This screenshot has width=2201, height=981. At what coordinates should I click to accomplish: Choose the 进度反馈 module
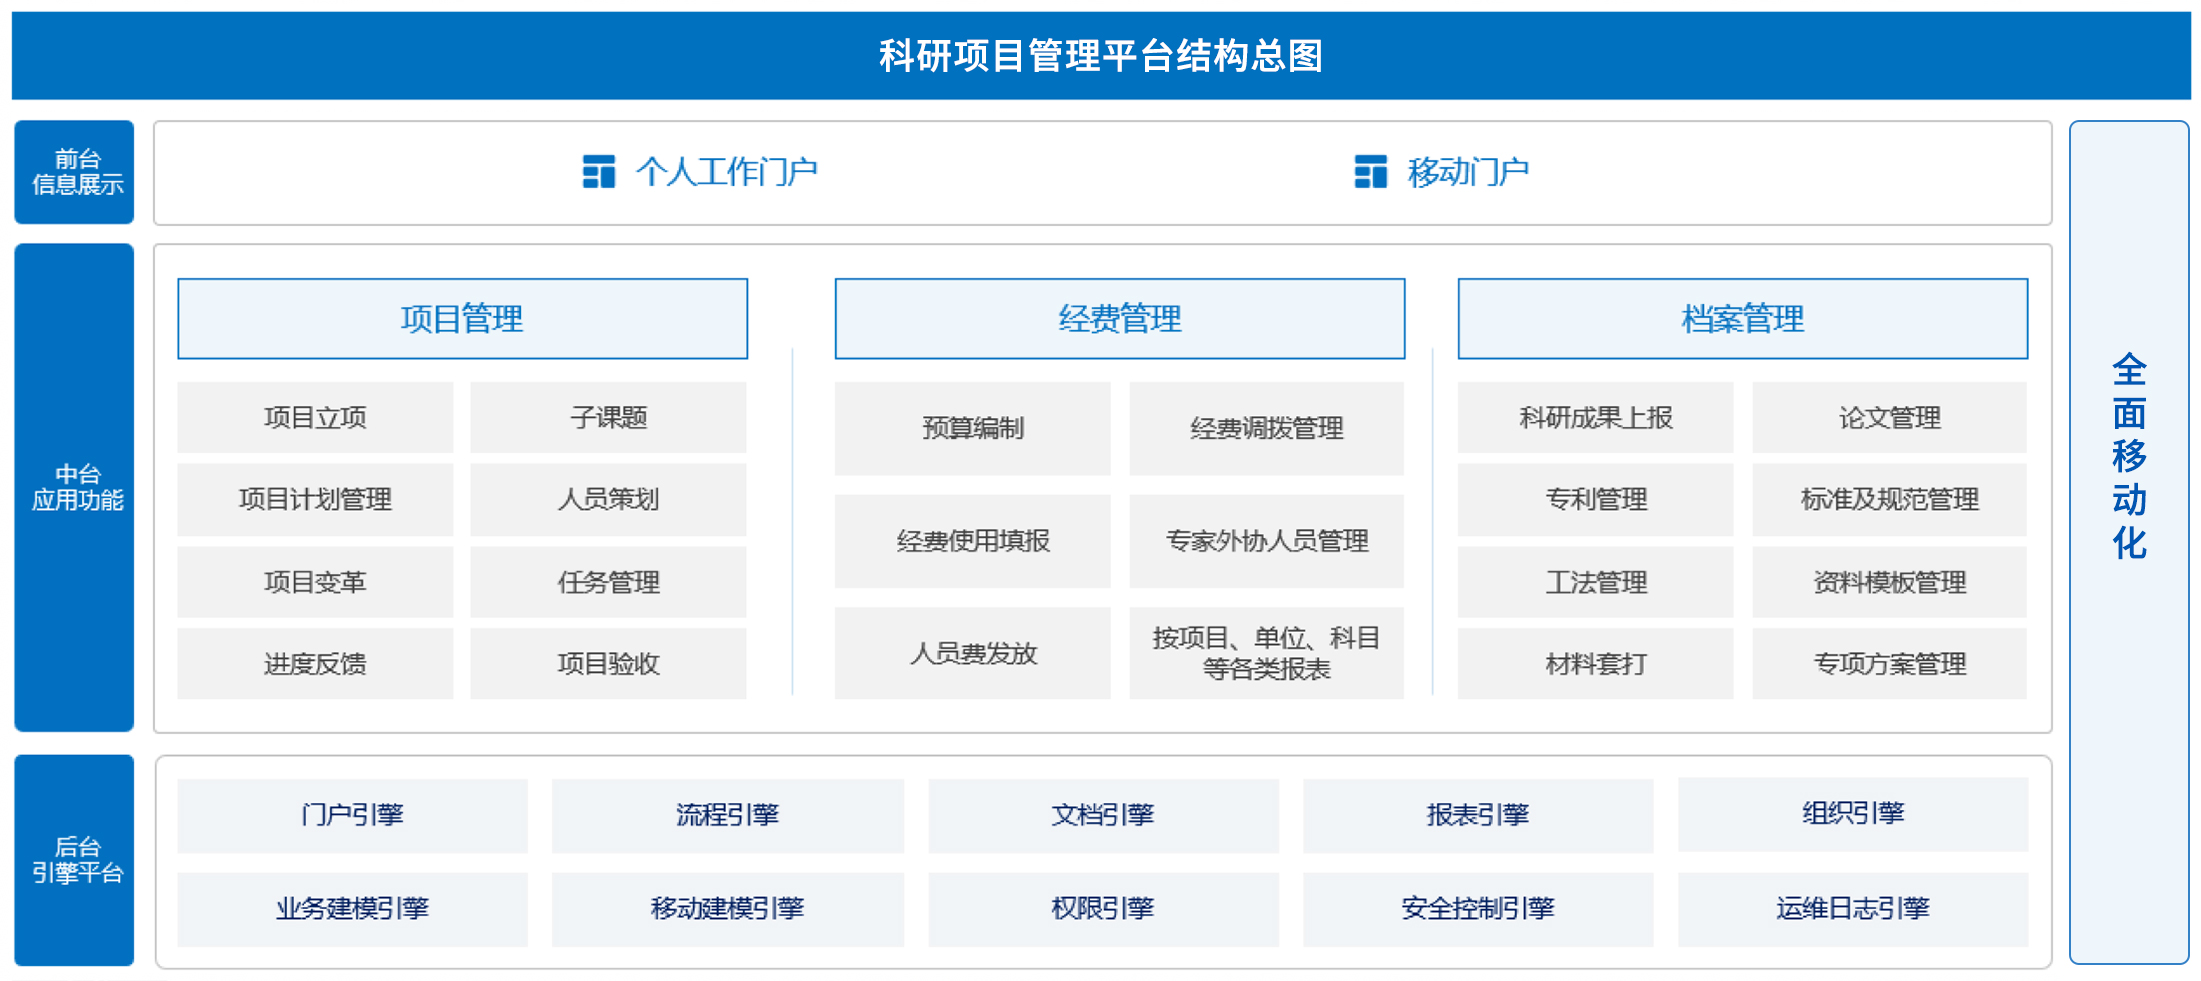315,663
